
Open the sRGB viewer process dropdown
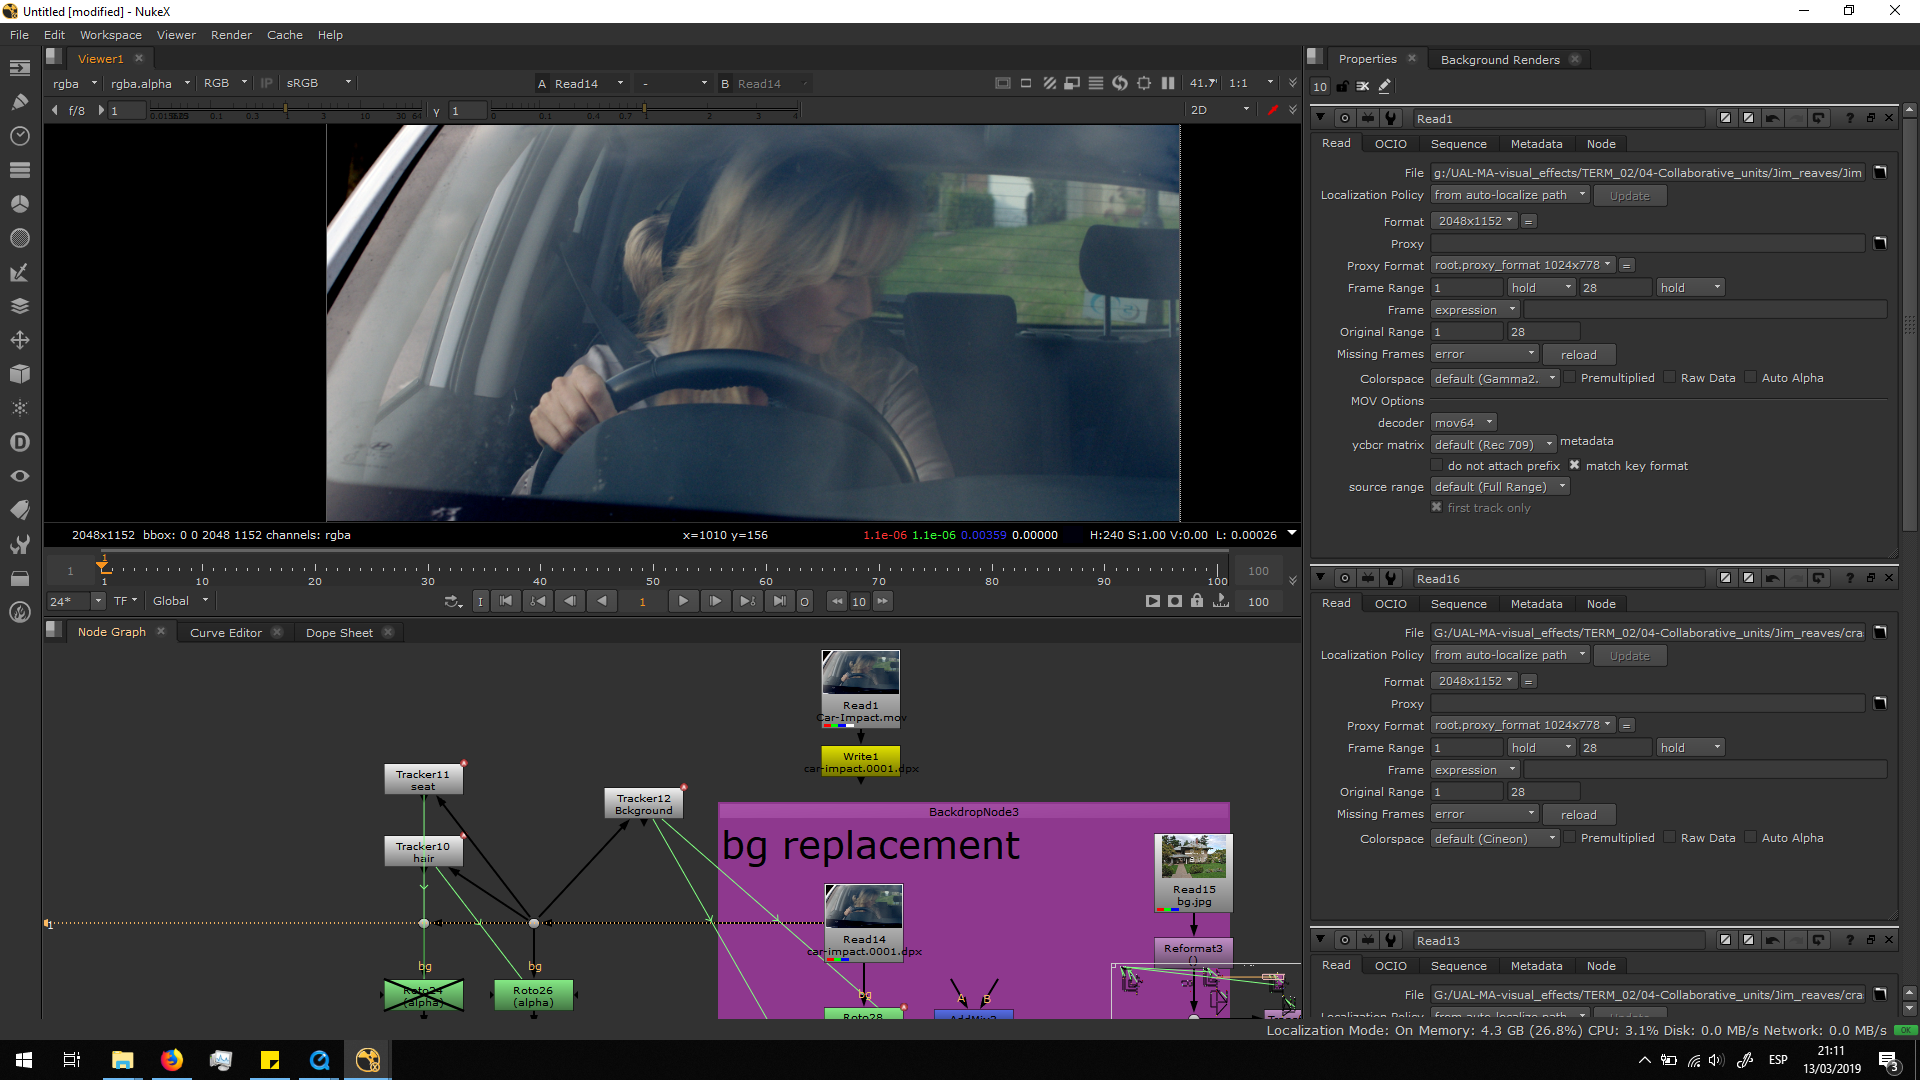coord(319,83)
